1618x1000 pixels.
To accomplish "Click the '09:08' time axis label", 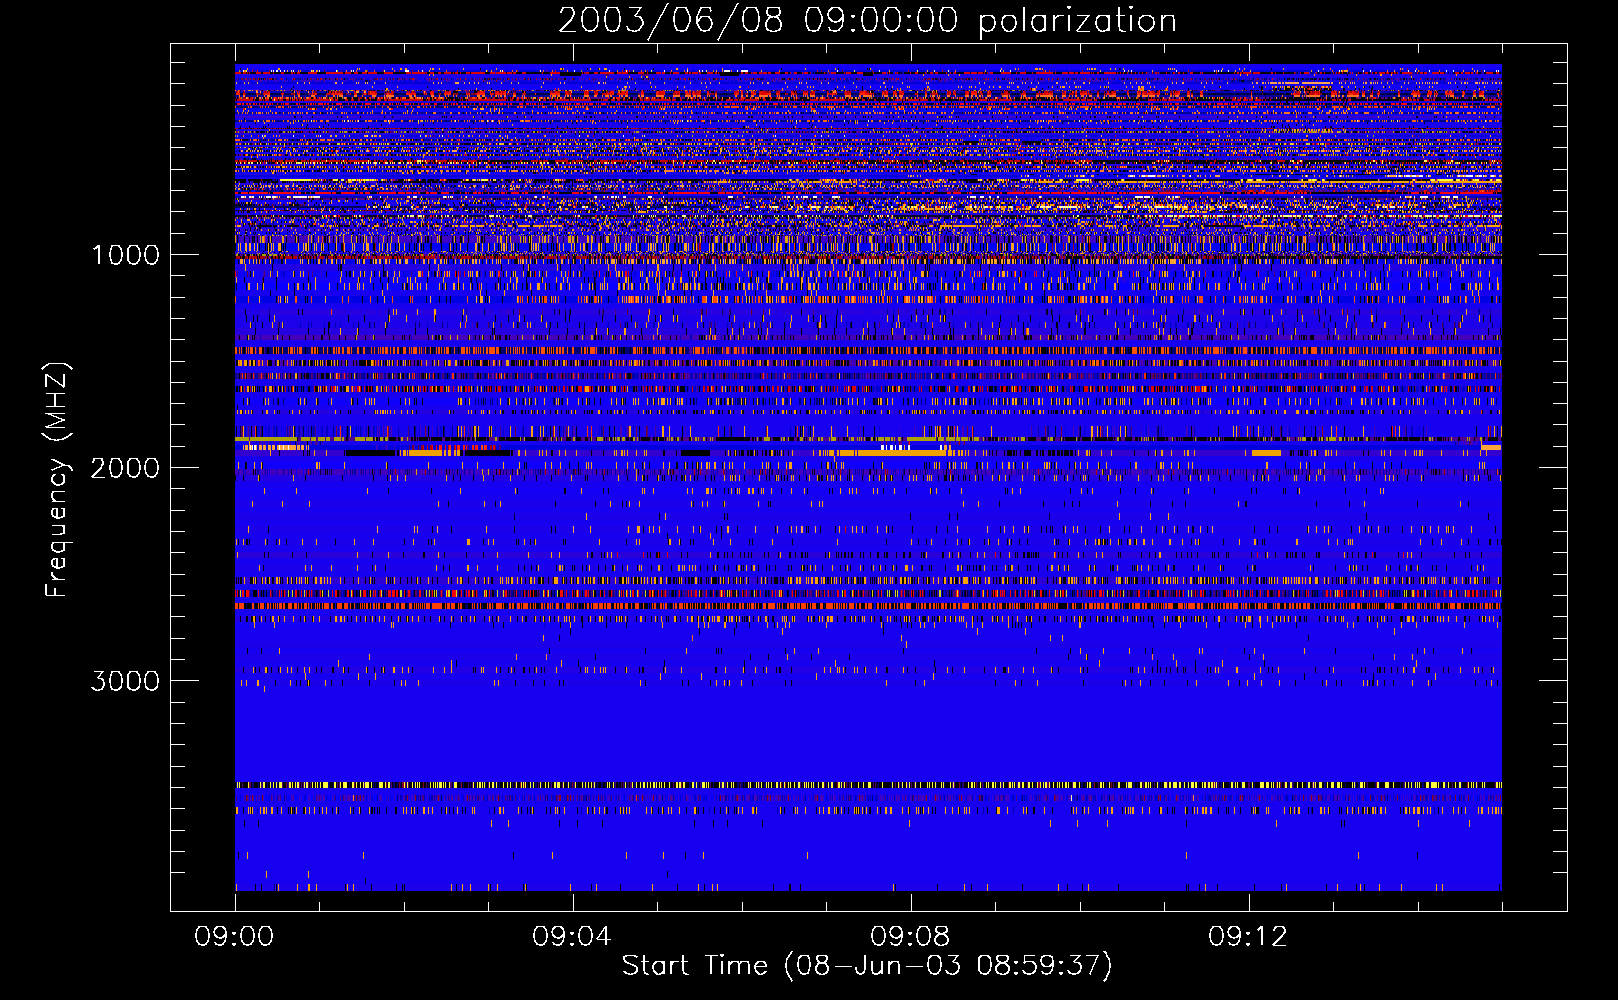I will [x=911, y=937].
